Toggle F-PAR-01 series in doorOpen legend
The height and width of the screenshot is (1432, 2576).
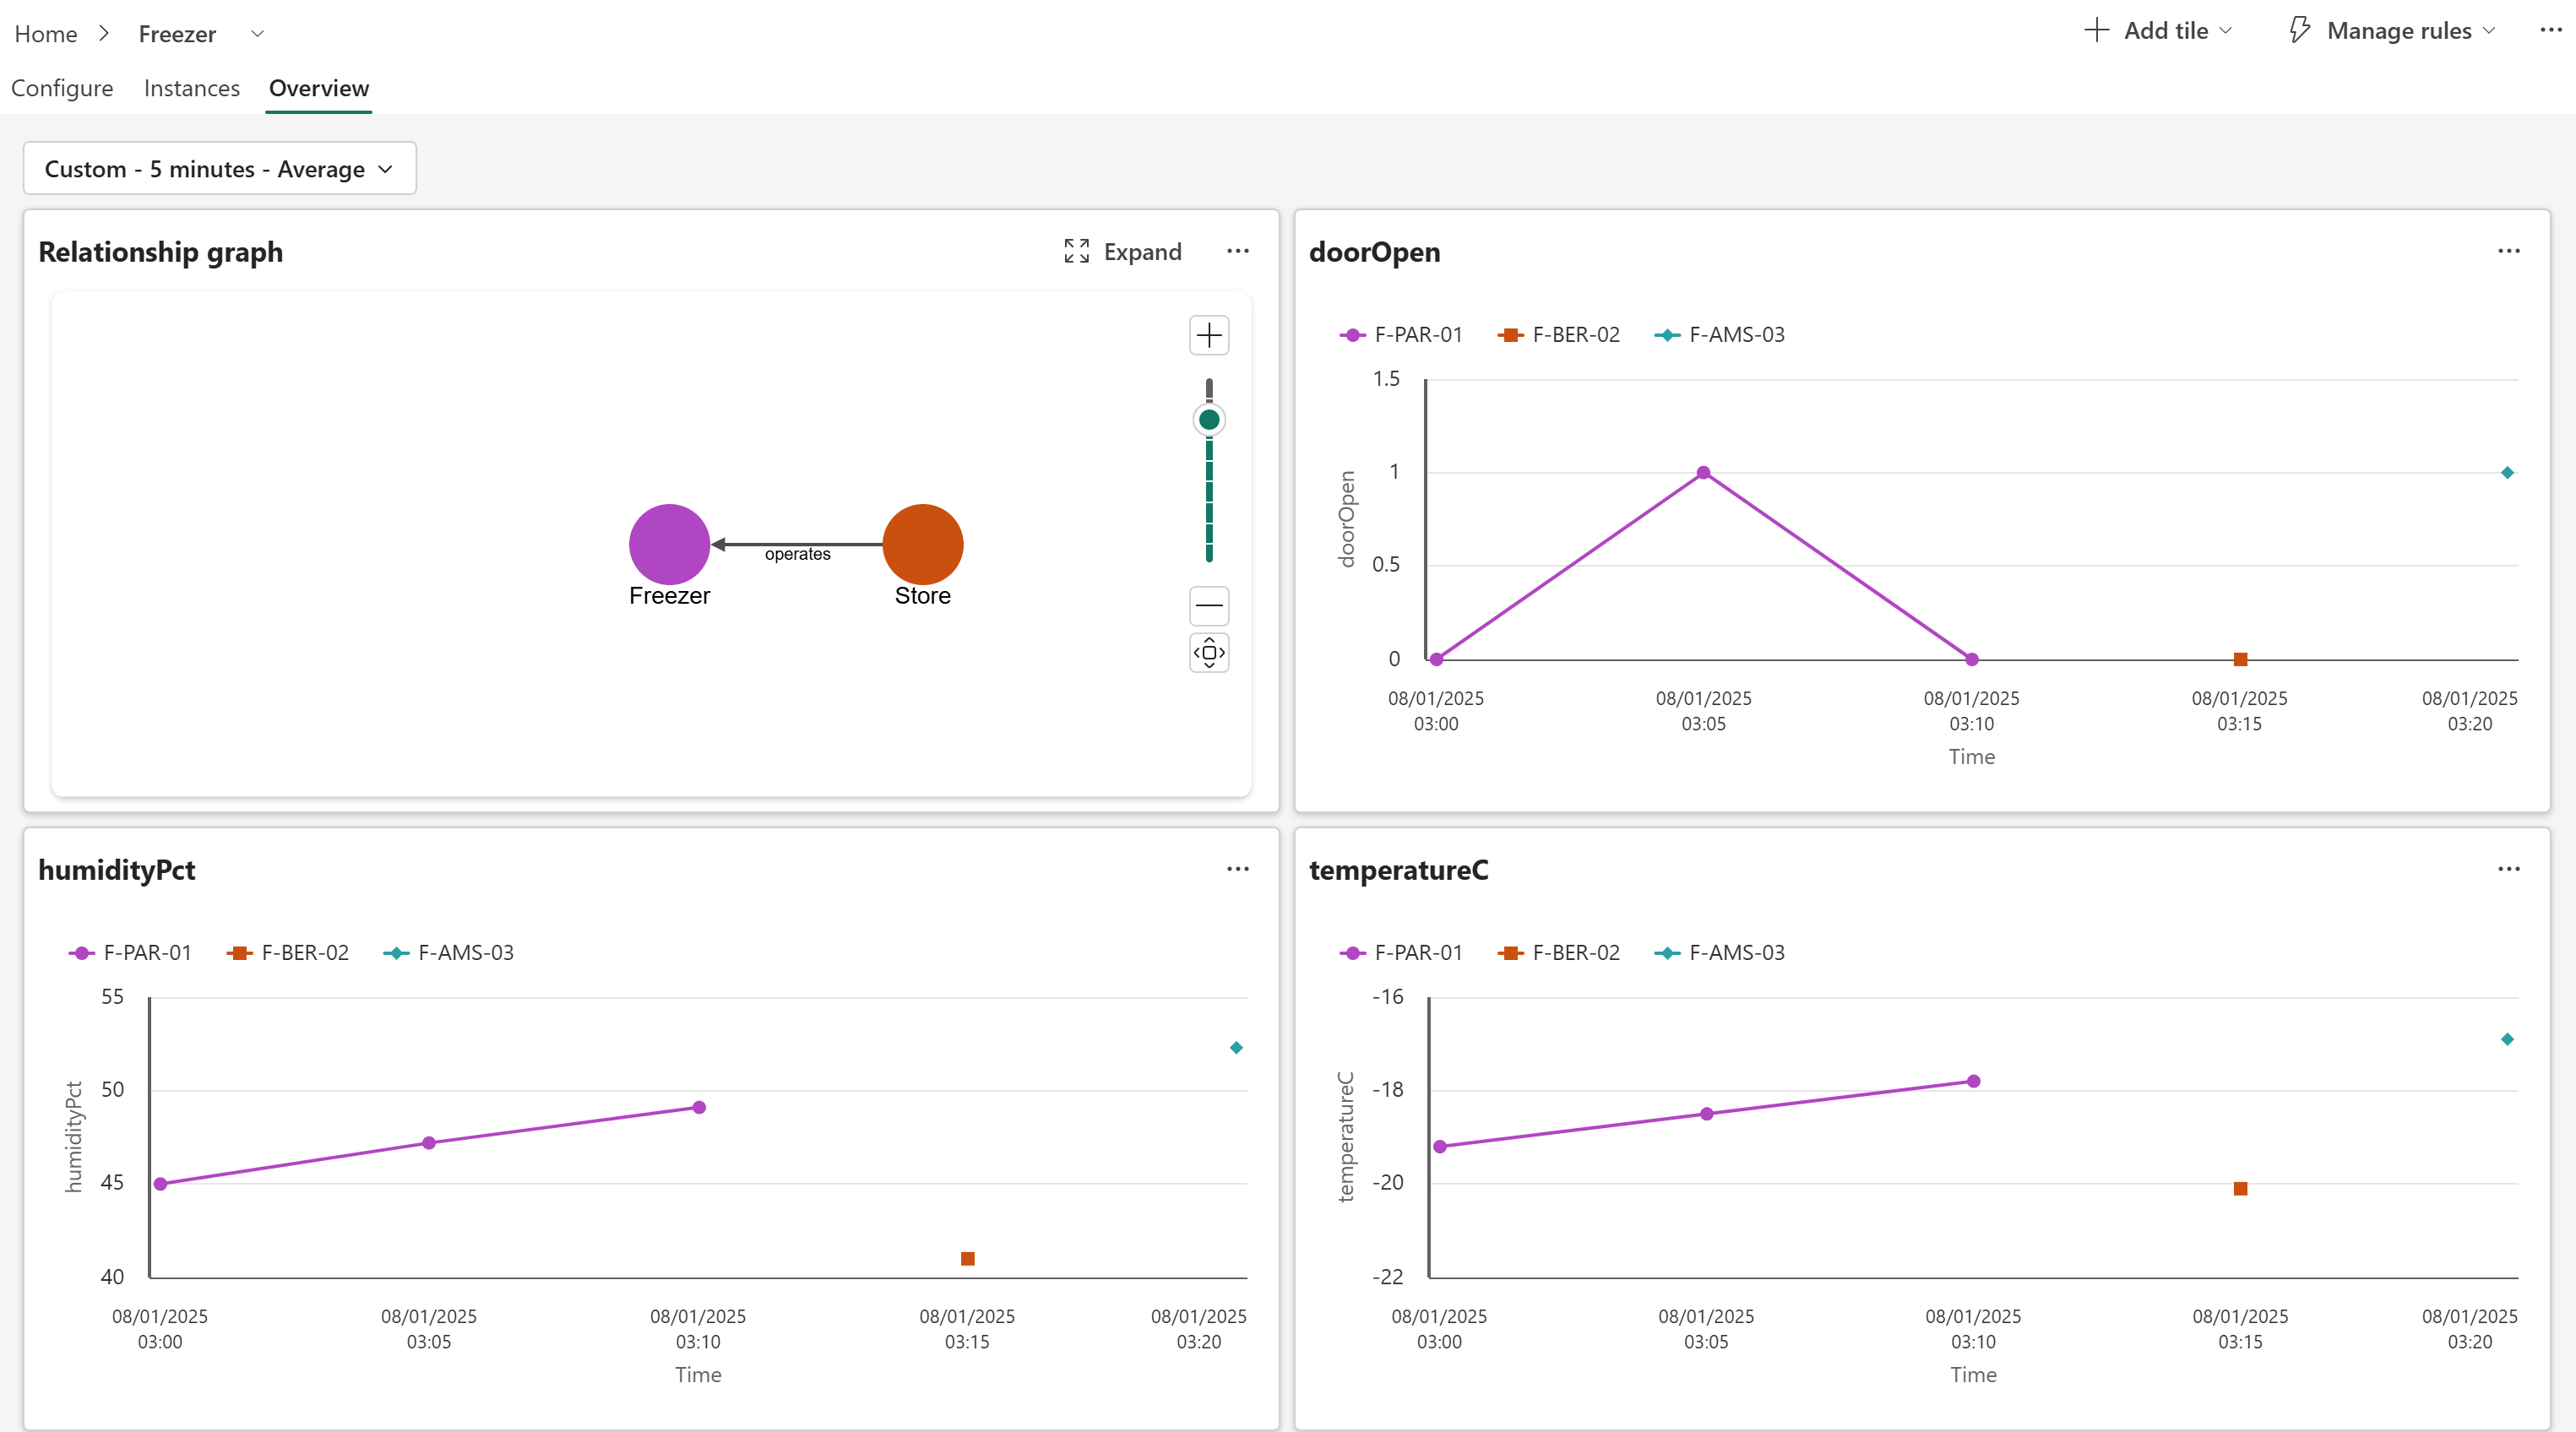point(1400,335)
